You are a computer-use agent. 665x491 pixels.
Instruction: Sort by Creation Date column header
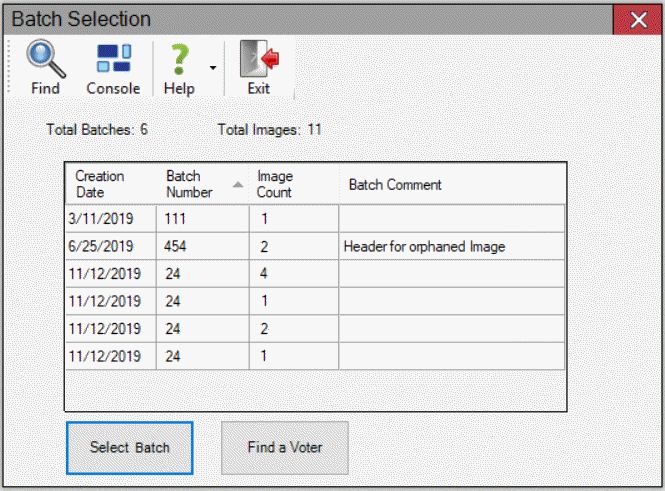pyautogui.click(x=100, y=184)
